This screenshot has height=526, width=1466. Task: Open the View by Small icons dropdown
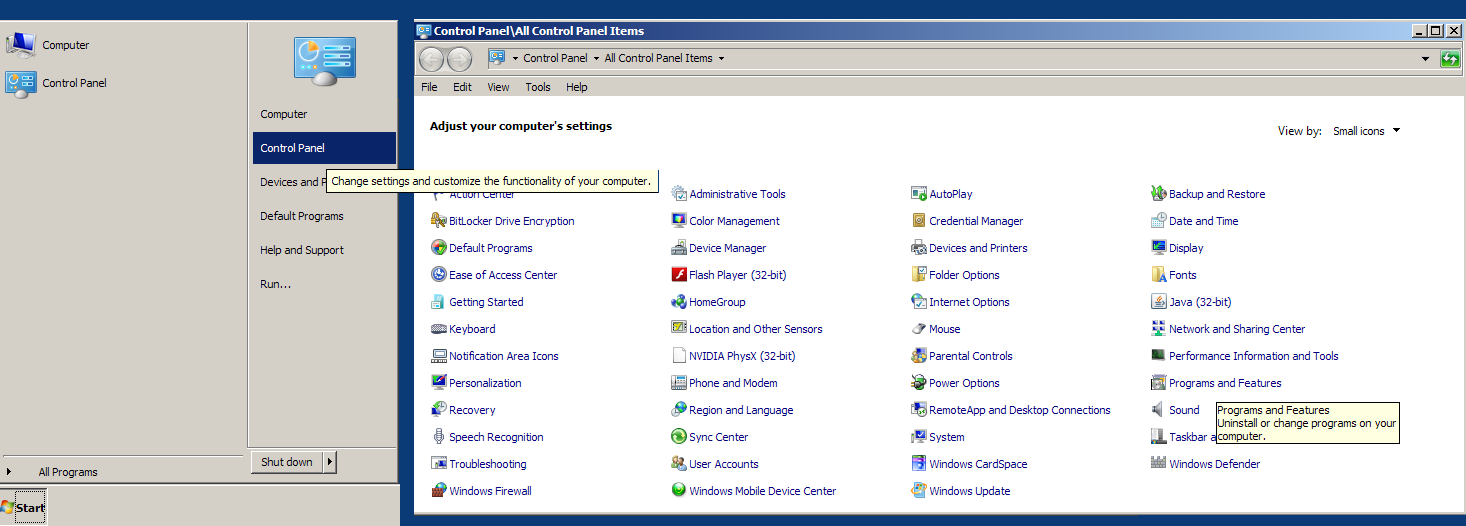1366,131
